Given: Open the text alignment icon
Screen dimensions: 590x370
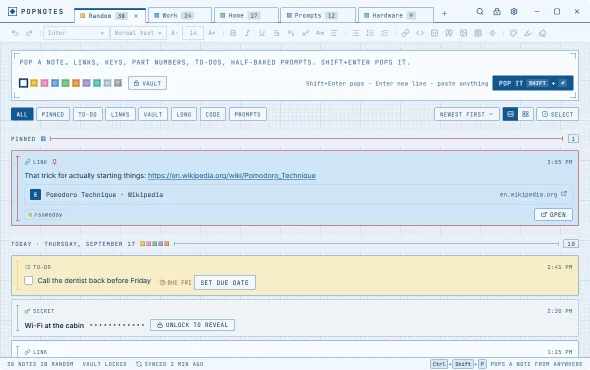Looking at the screenshot, I should (x=334, y=33).
